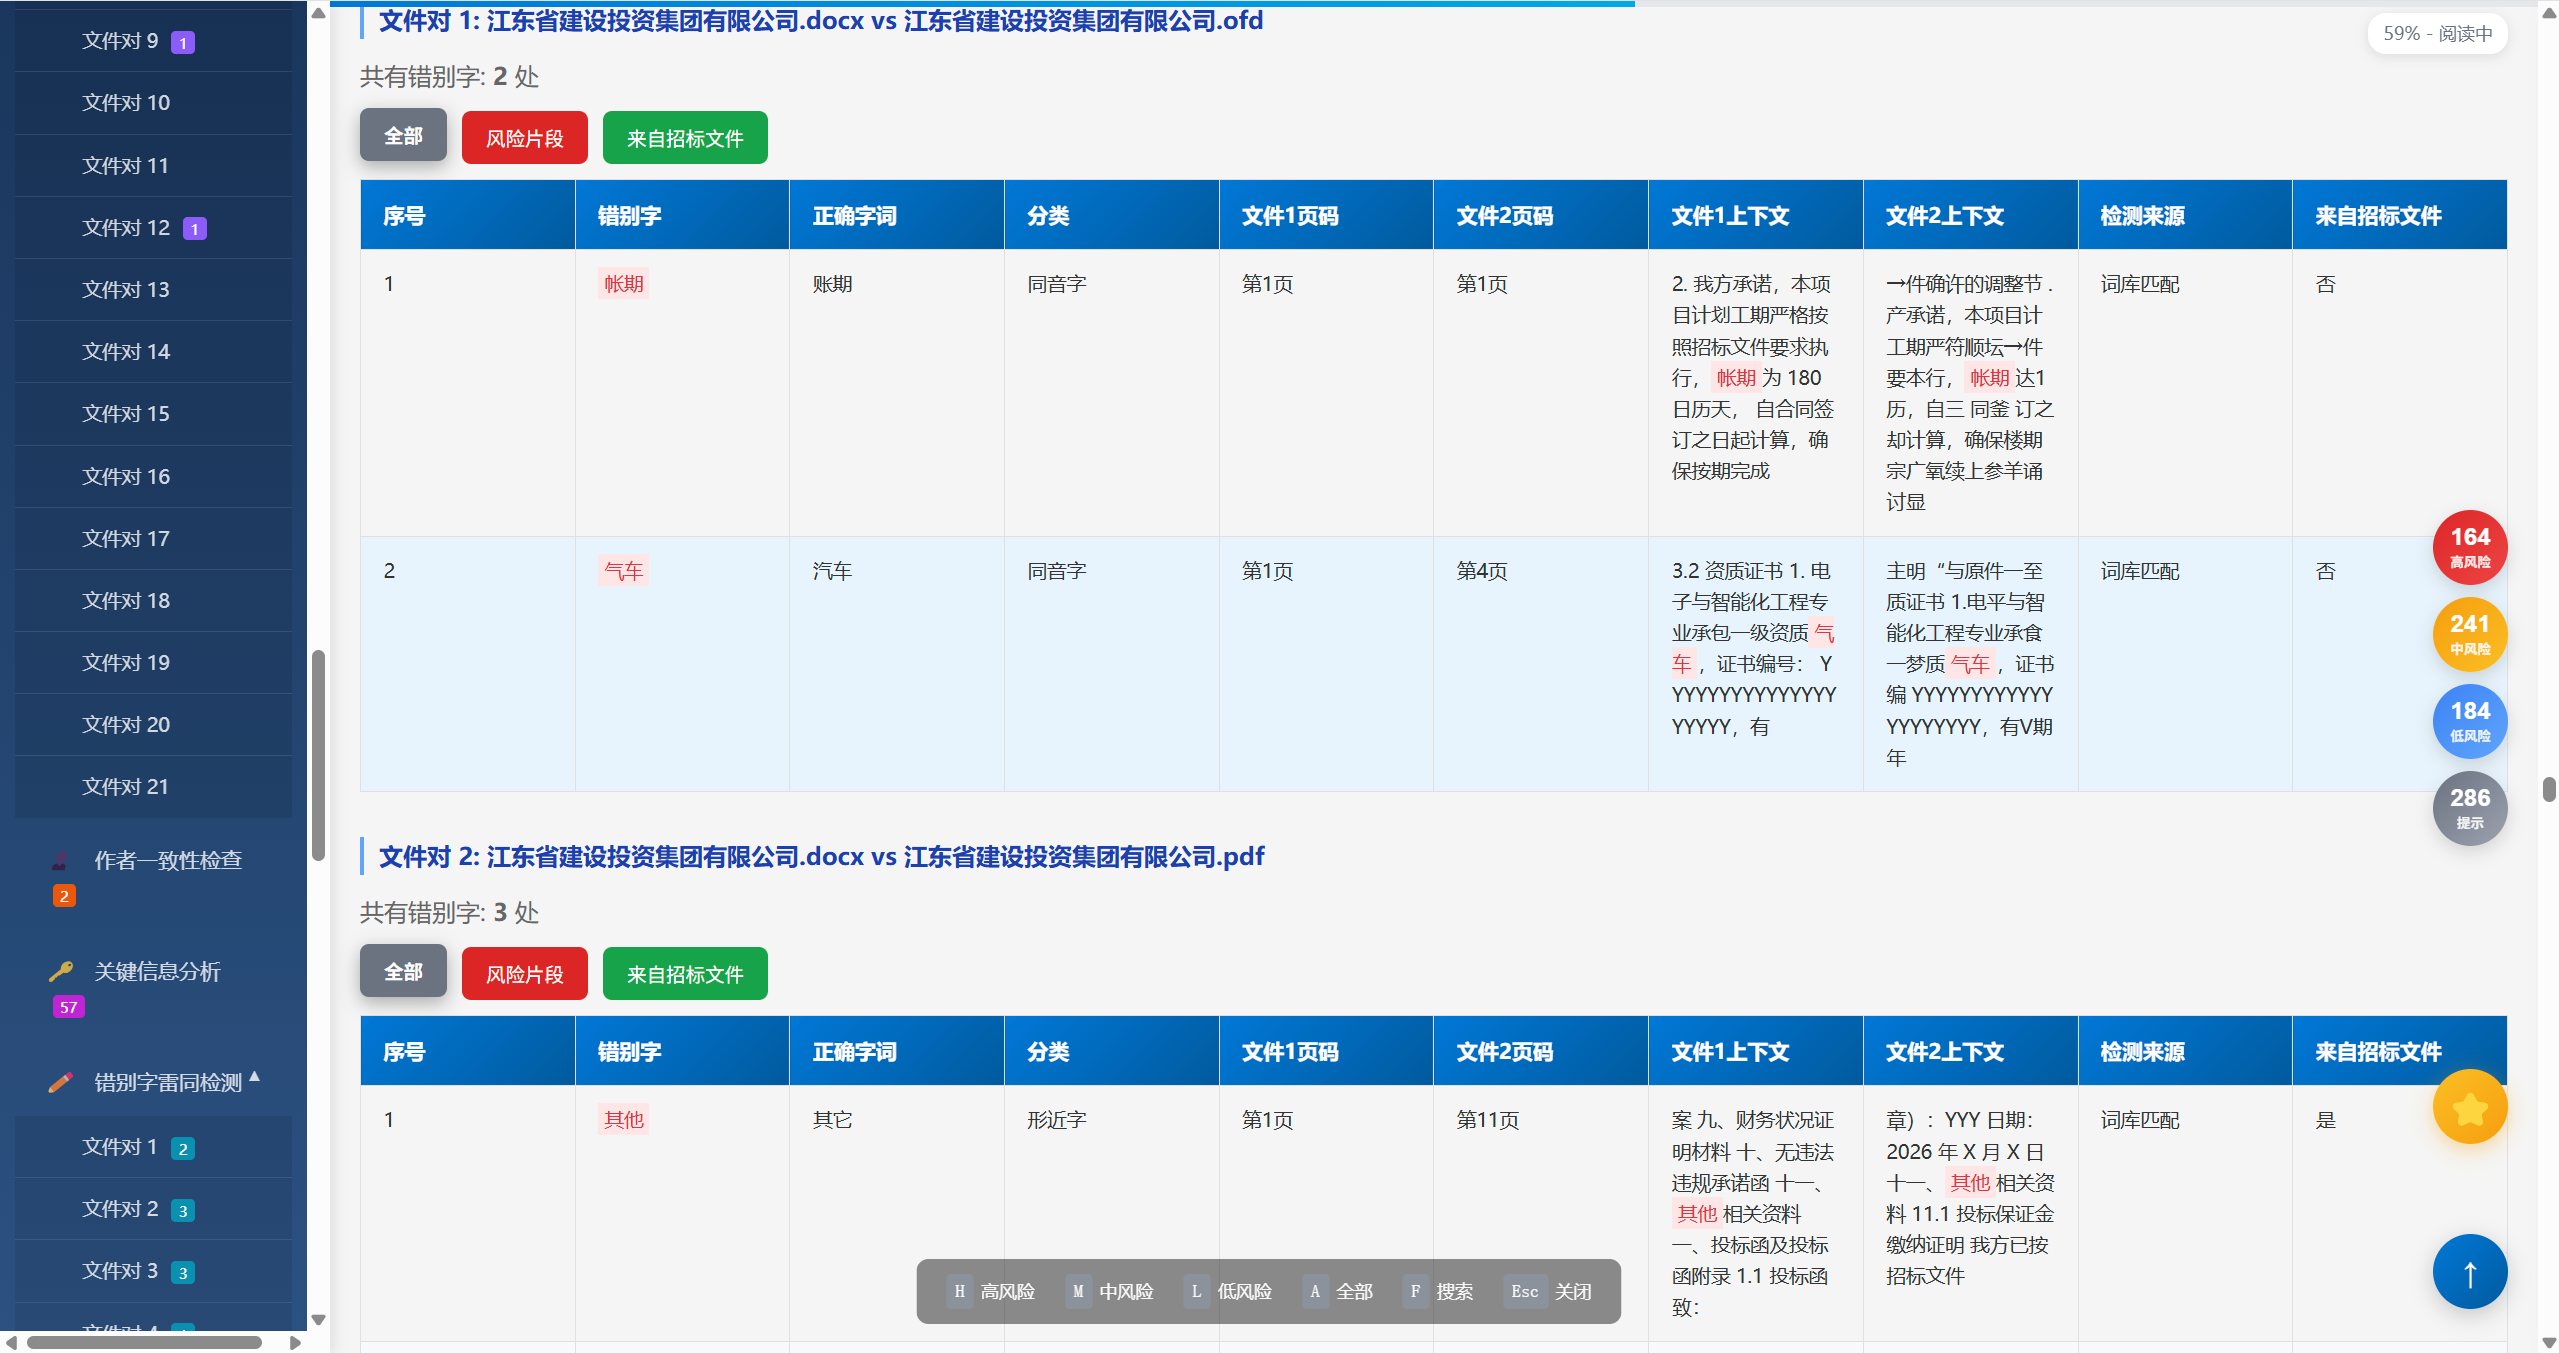Open 文件对 12 in sidebar
The image size is (2559, 1353).
(x=153, y=228)
